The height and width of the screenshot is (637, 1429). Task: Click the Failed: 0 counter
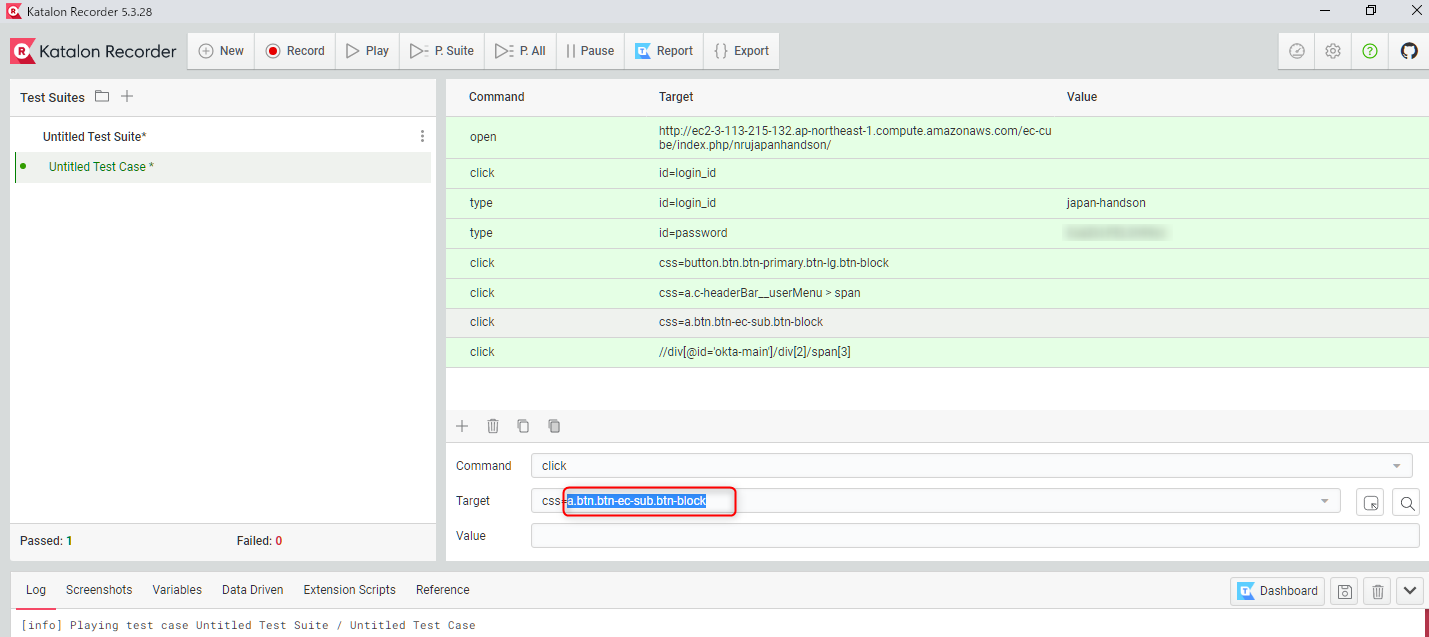tap(259, 541)
